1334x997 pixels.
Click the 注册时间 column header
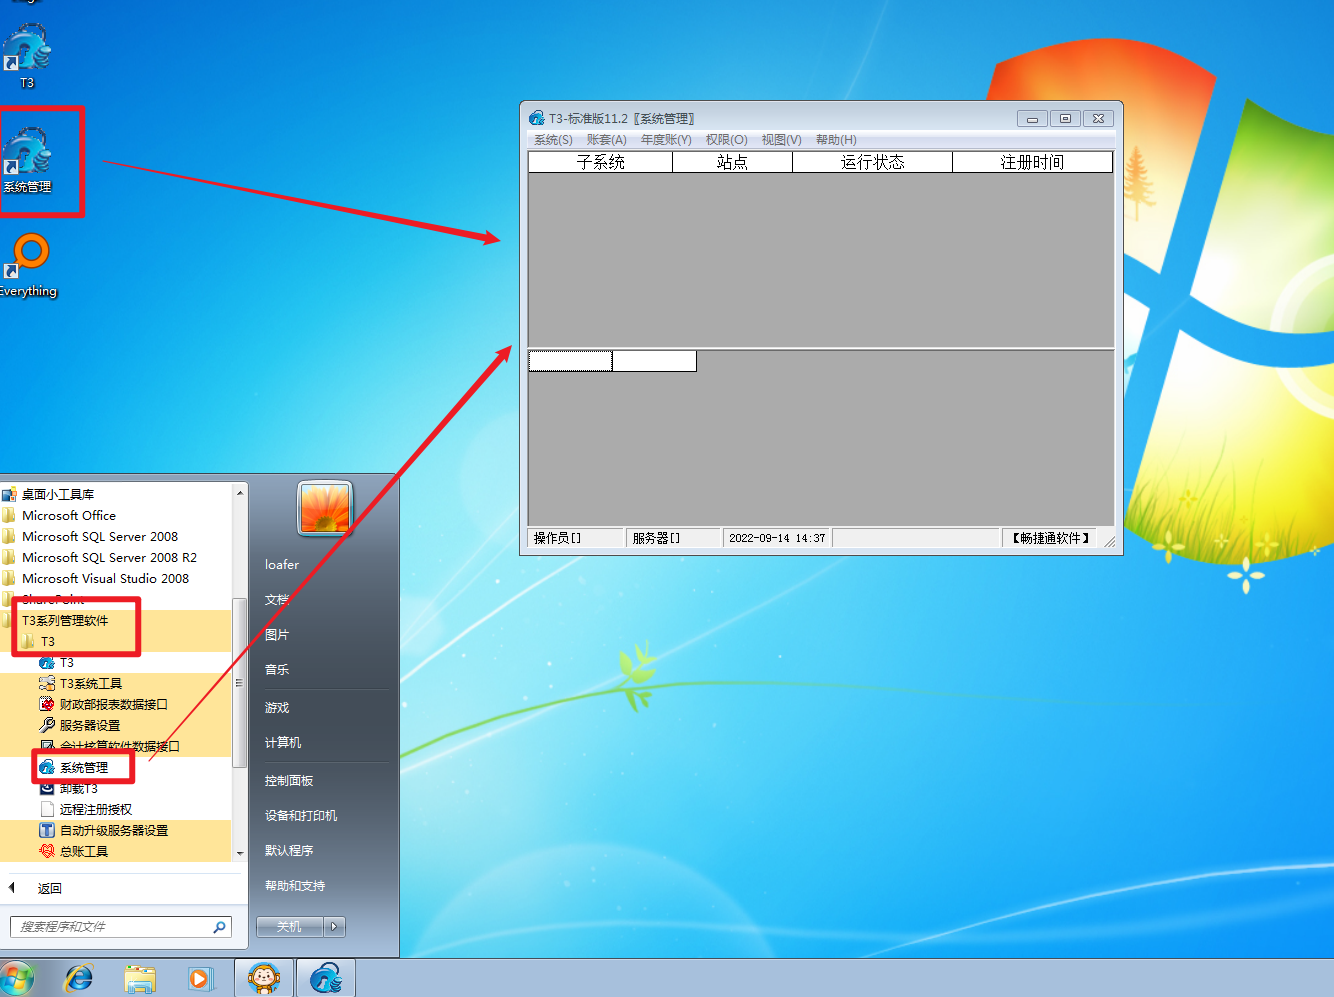(x=1032, y=162)
